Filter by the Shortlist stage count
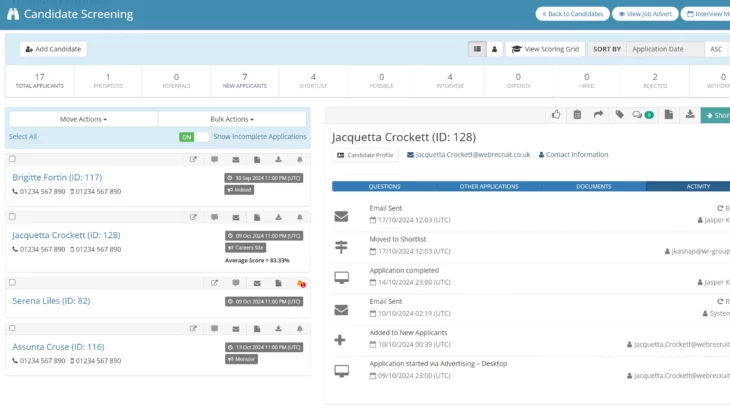 click(x=313, y=81)
